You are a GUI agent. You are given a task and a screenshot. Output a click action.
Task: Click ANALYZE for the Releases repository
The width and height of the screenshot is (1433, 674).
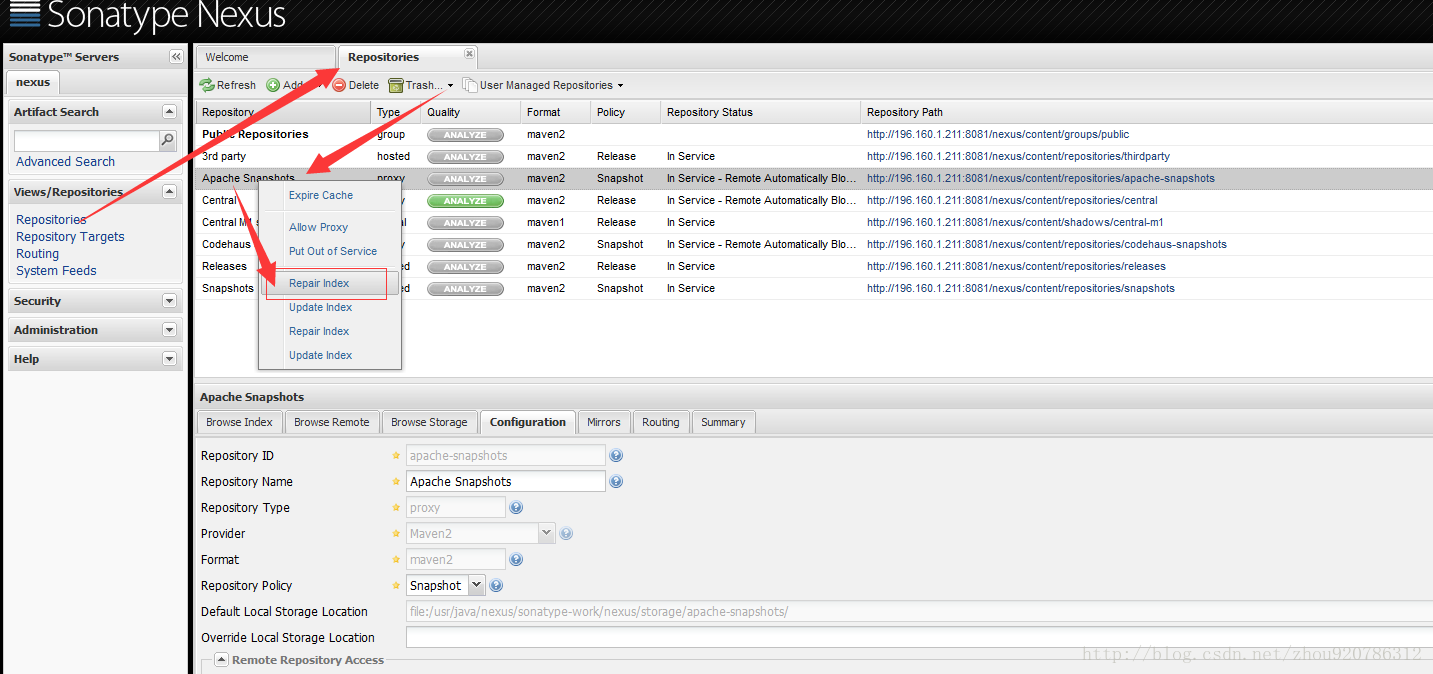click(465, 267)
